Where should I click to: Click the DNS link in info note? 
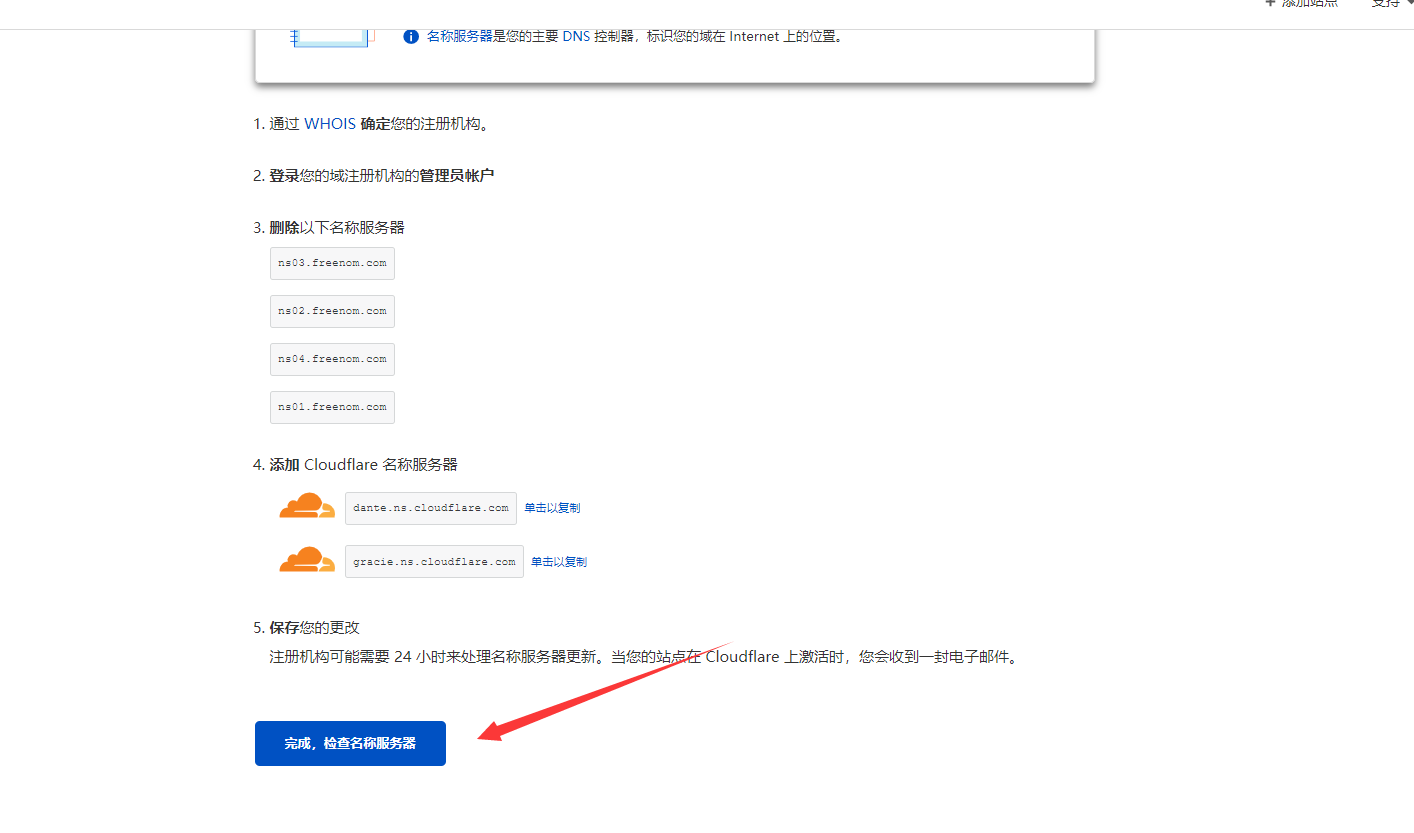click(x=576, y=36)
